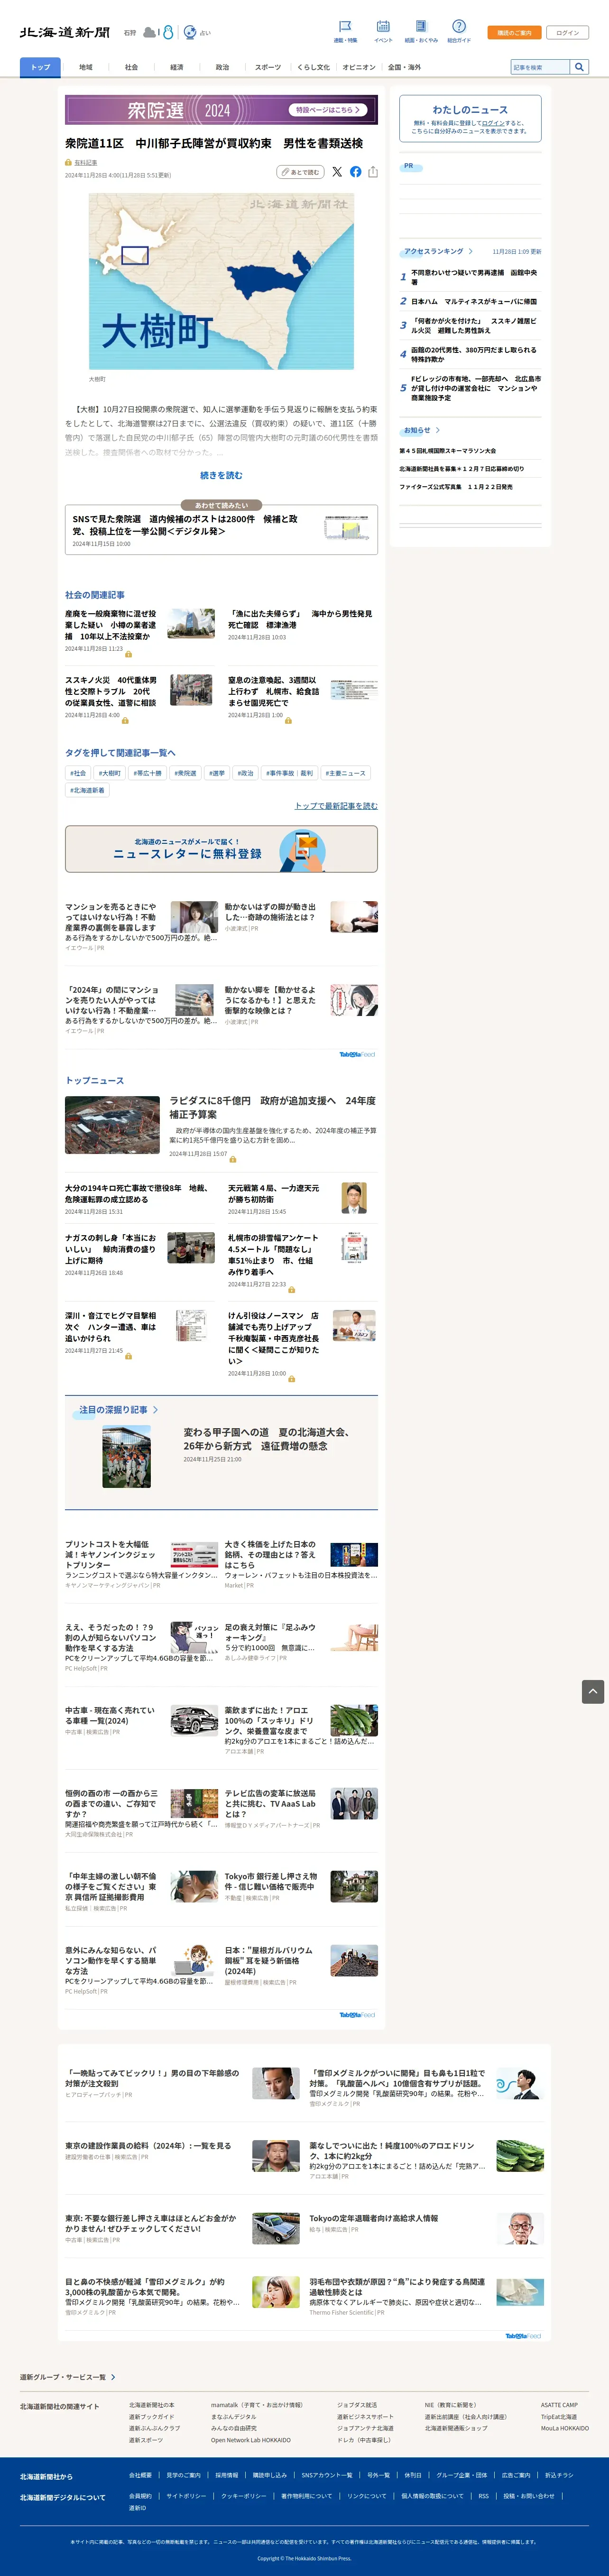
Task: Click the scroll-to-top arrow button
Action: click(593, 1691)
